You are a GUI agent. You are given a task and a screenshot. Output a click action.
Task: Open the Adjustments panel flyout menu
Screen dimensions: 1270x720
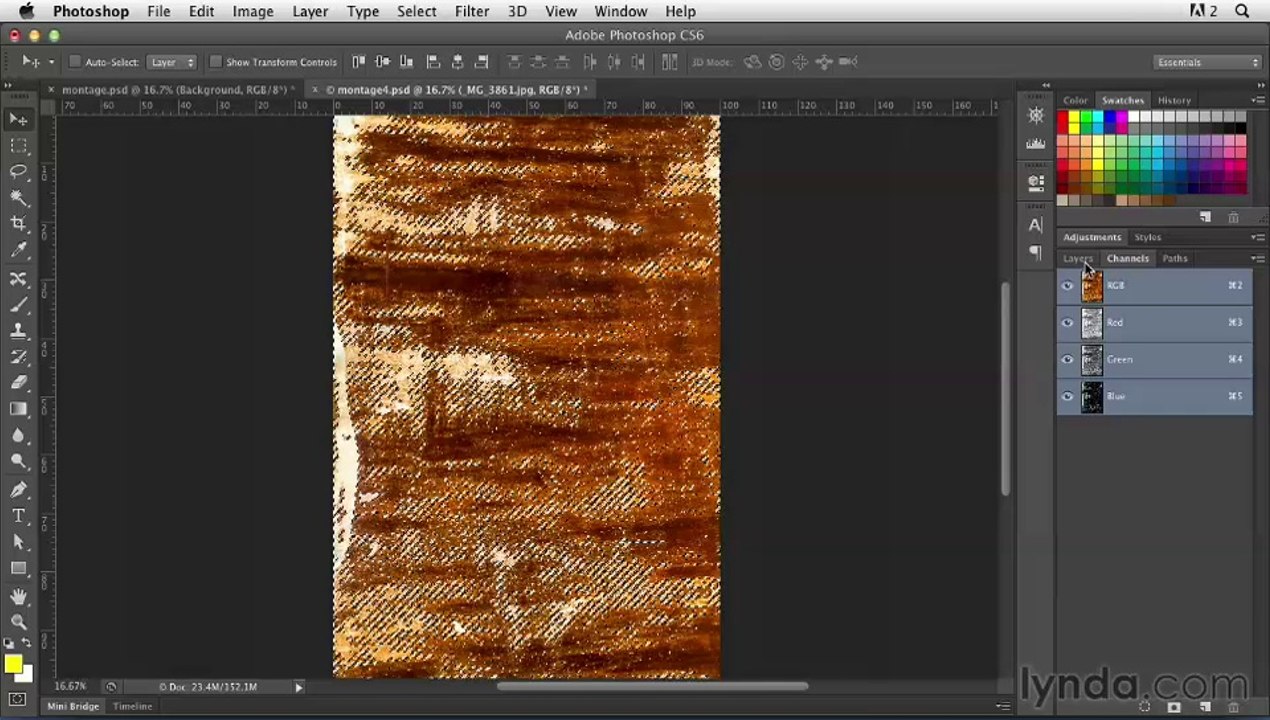coord(1258,237)
